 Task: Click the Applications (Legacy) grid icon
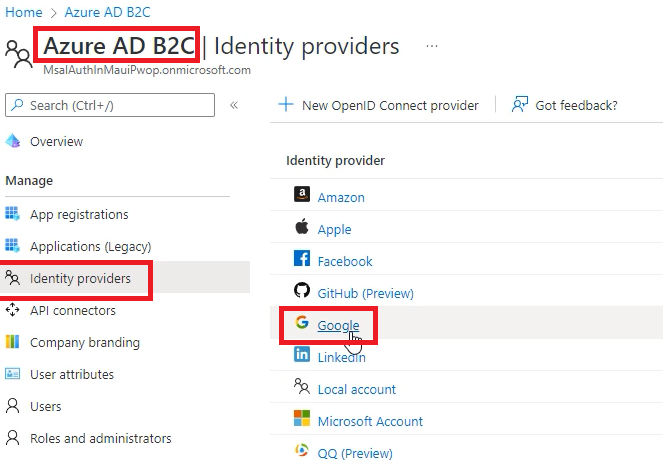(12, 246)
